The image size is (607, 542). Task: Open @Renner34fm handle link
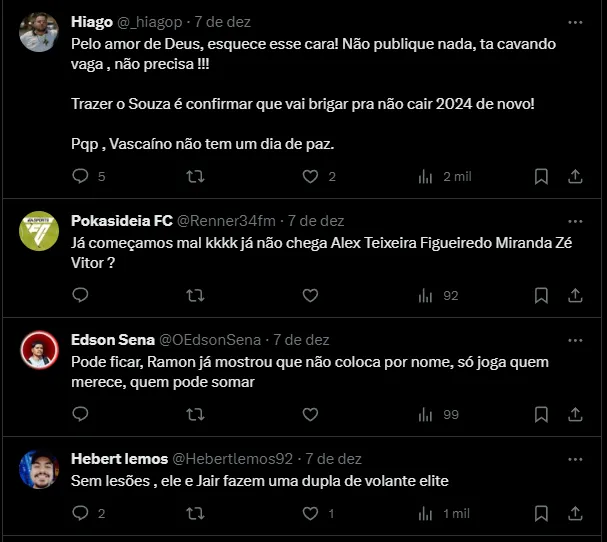pyautogui.click(x=226, y=221)
